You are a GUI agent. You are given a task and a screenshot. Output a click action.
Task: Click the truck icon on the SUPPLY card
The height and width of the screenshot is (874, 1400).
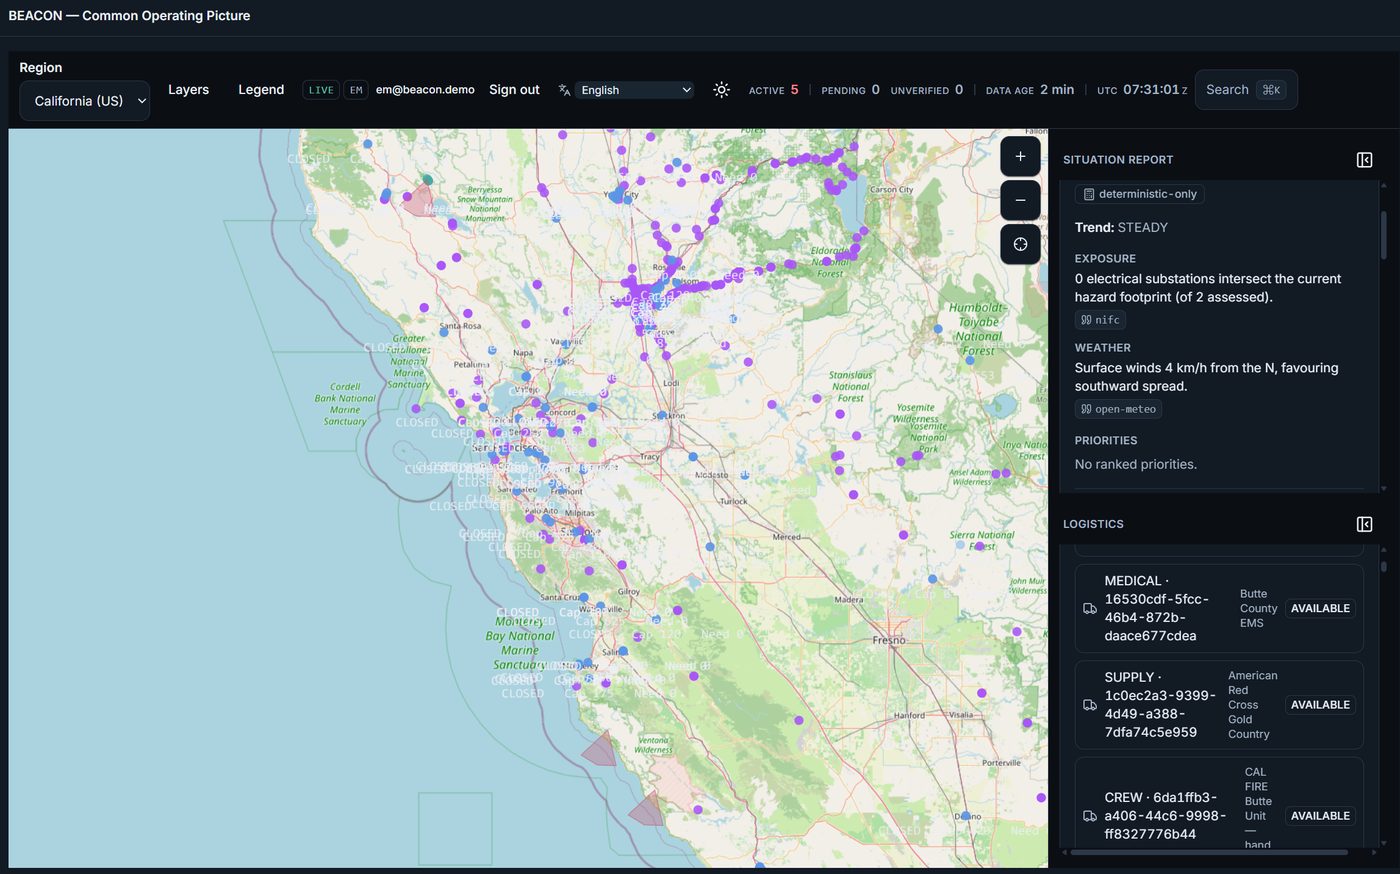click(x=1090, y=705)
